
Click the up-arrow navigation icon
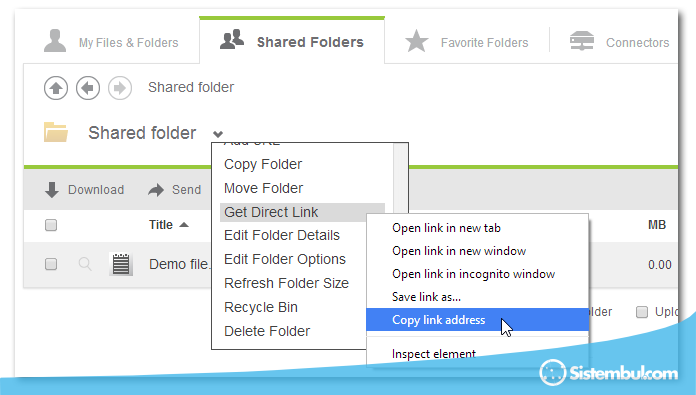tap(56, 88)
